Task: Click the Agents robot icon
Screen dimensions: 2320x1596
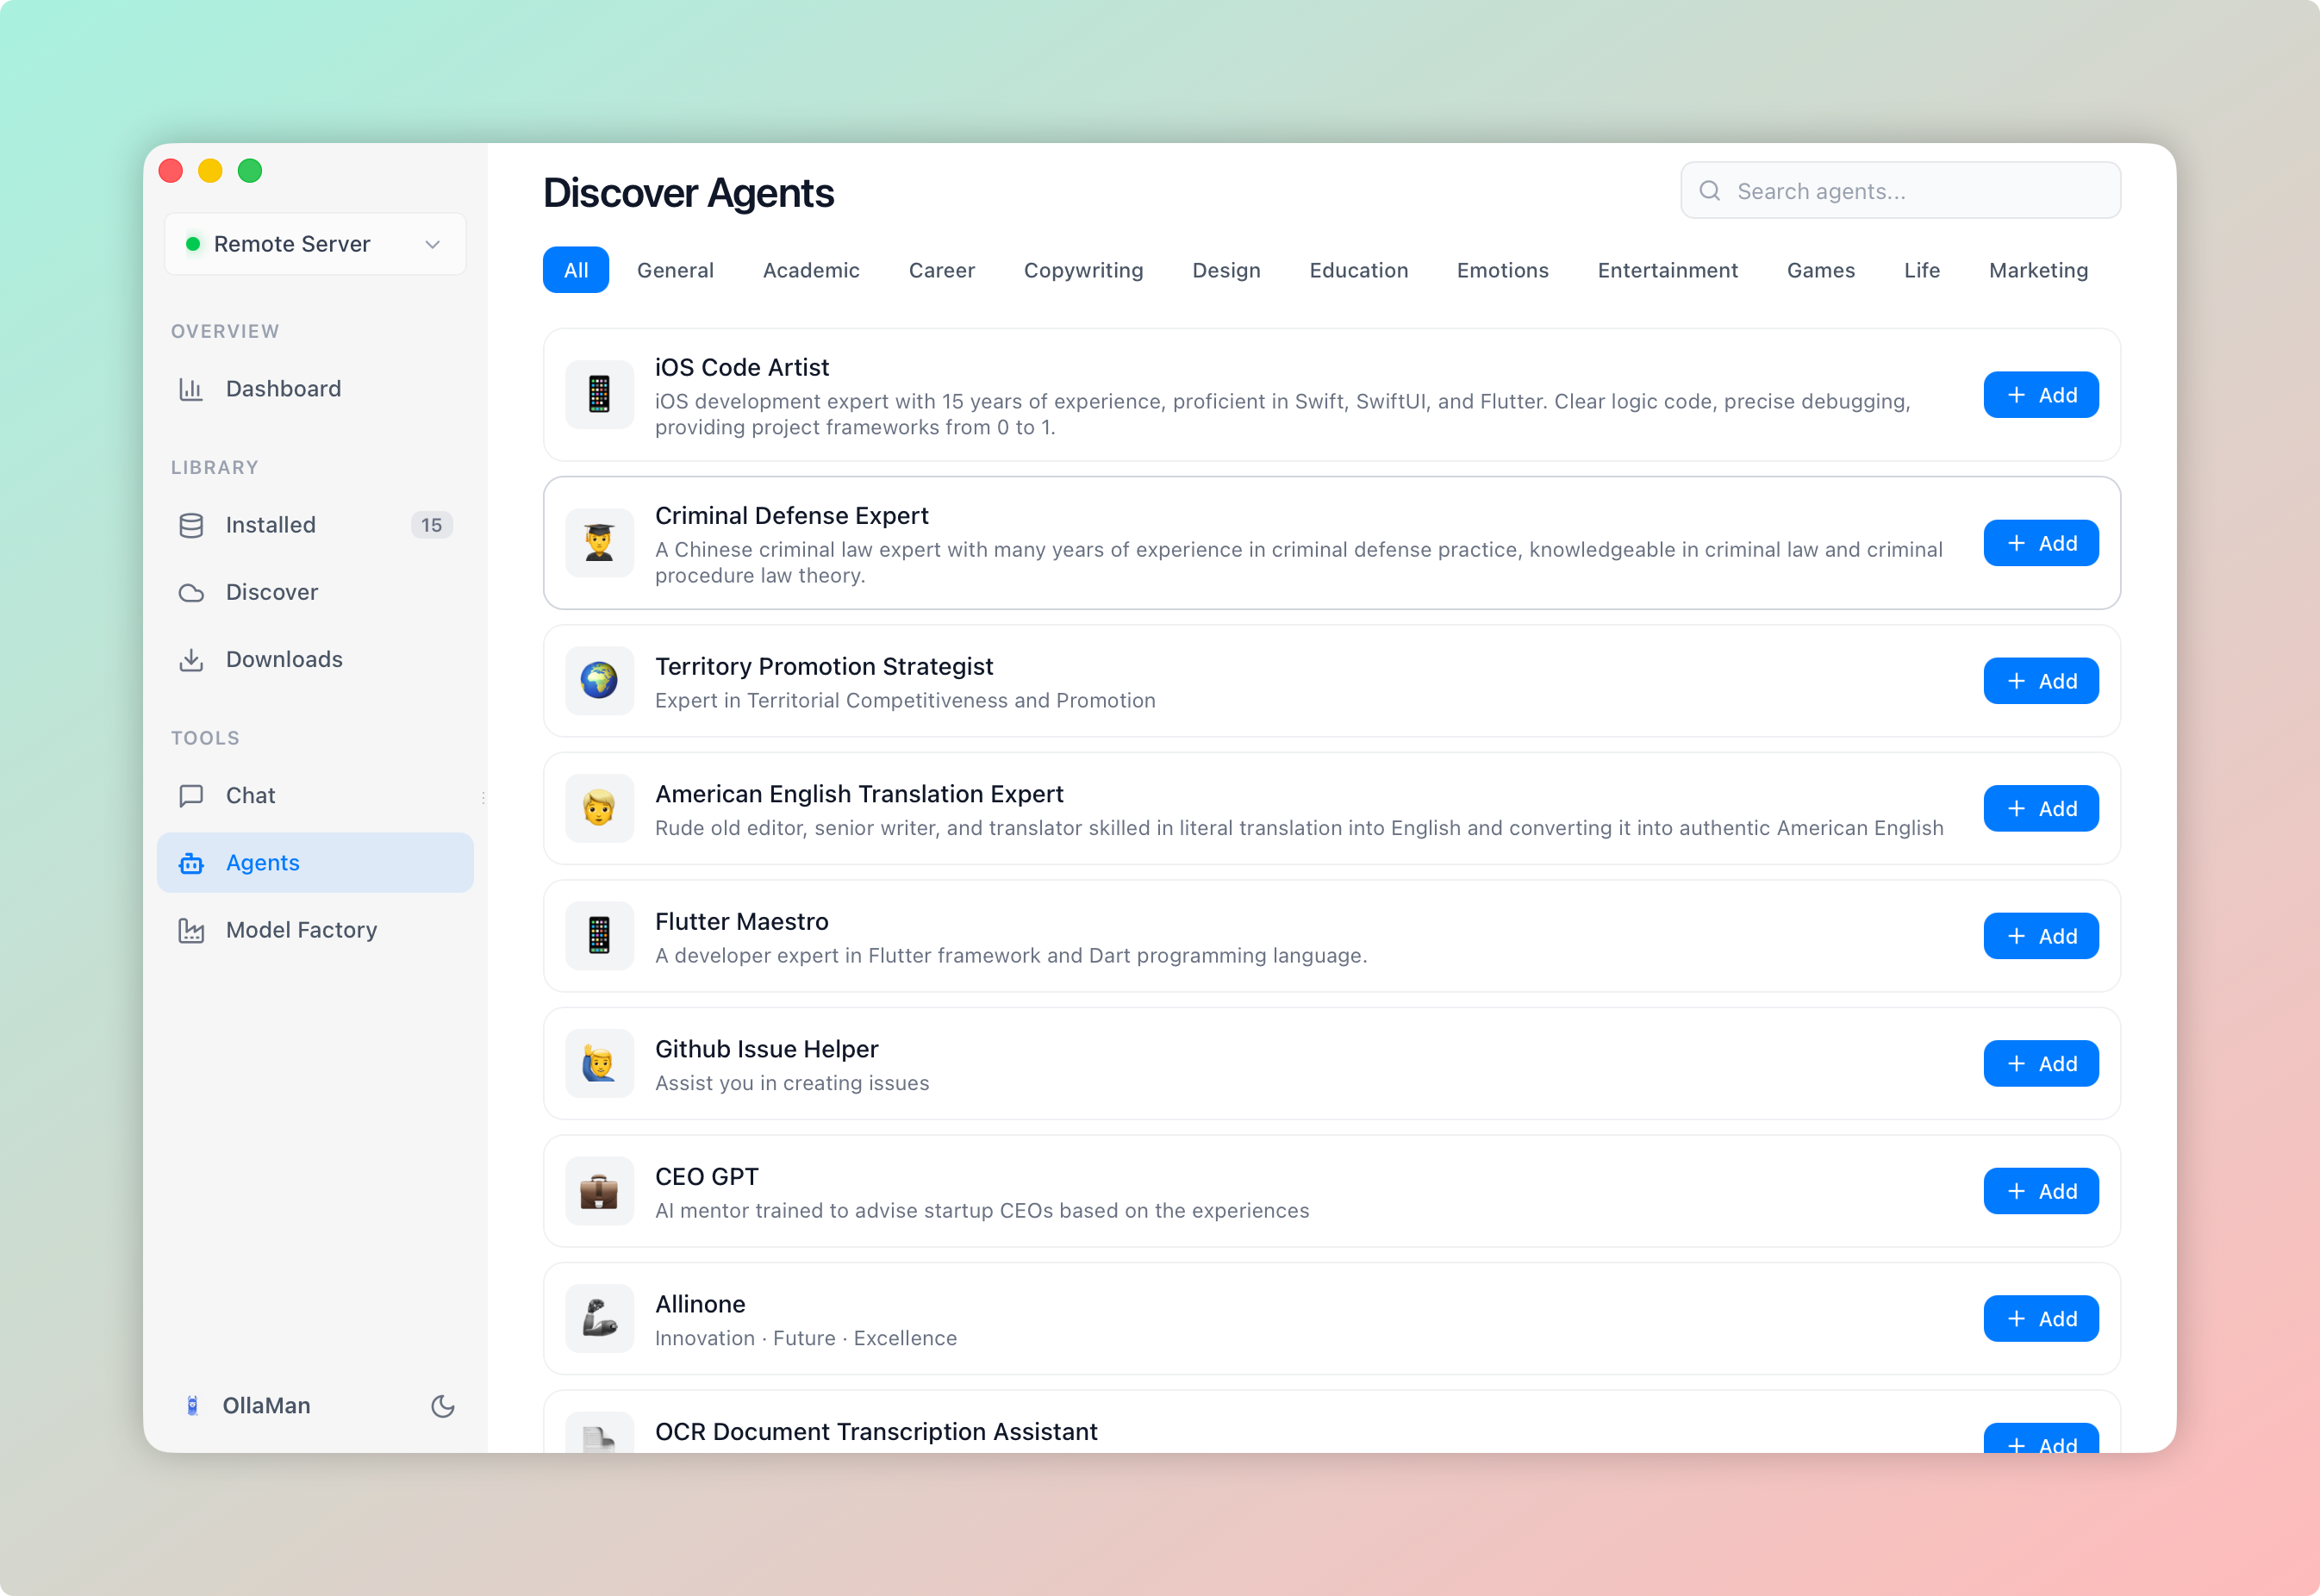Action: (x=191, y=863)
